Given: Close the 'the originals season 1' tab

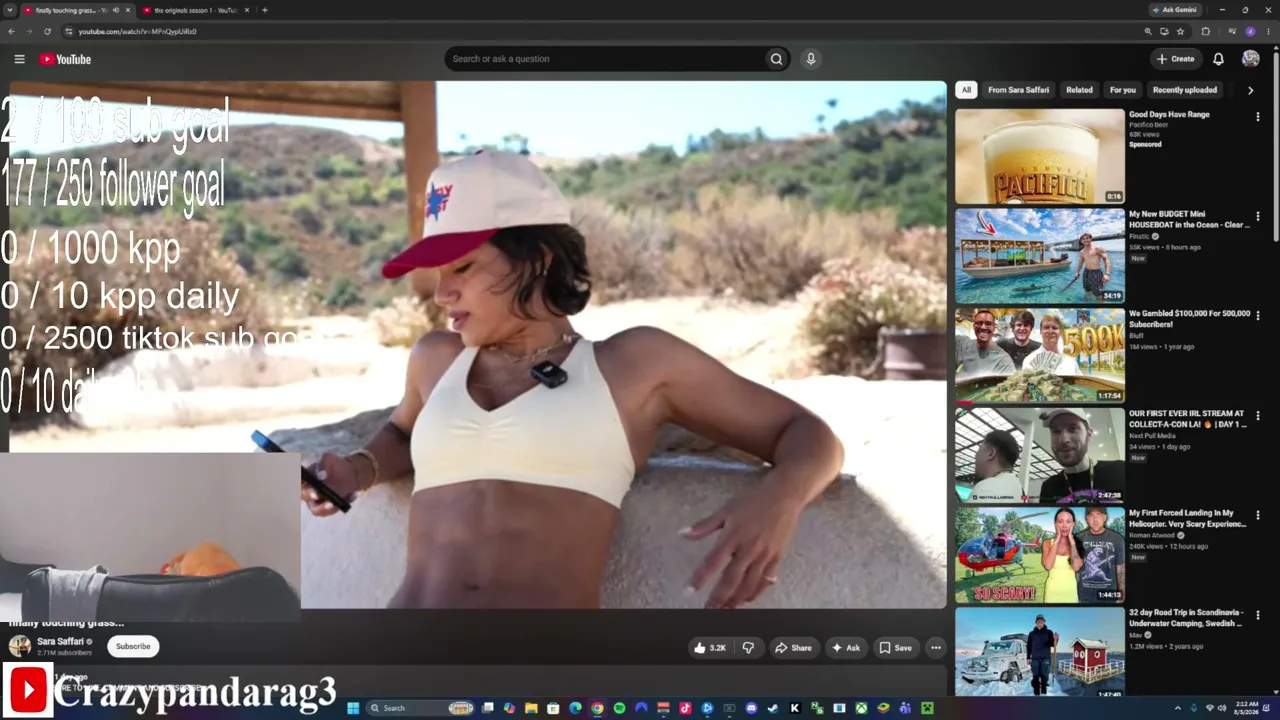Looking at the screenshot, I should (245, 10).
